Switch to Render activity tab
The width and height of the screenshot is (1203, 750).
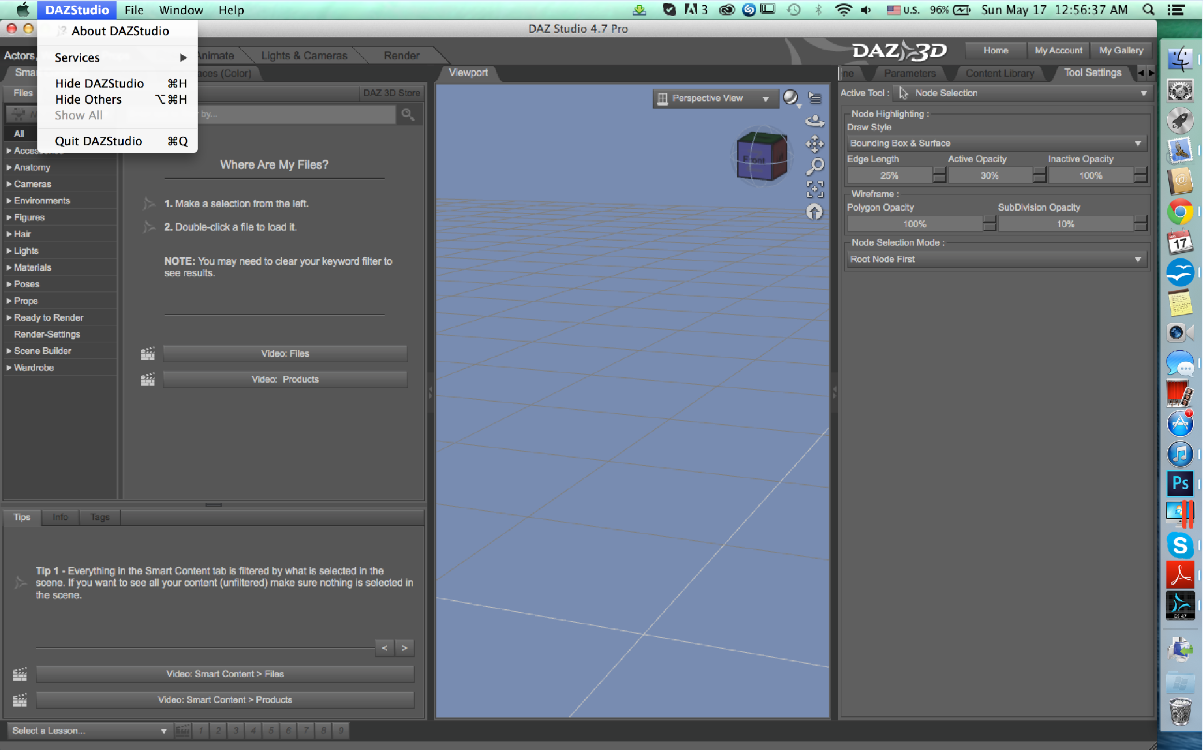click(402, 56)
